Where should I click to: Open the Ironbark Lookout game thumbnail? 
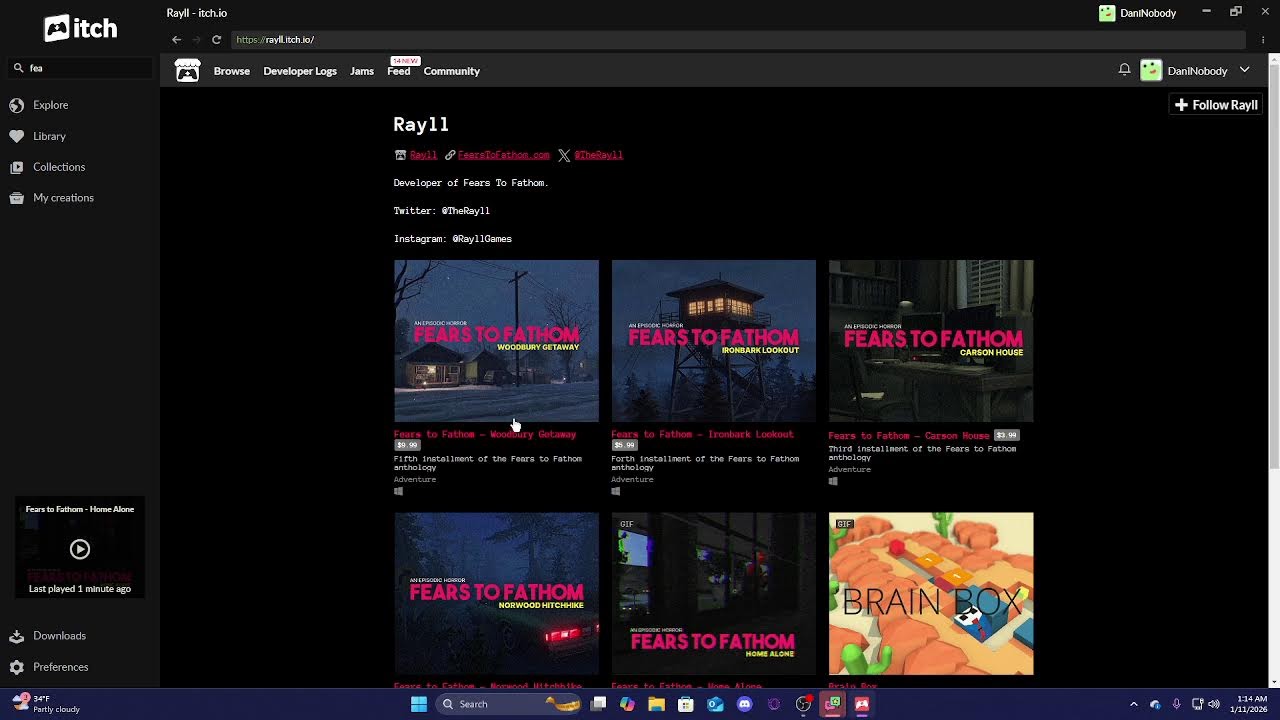pos(714,341)
